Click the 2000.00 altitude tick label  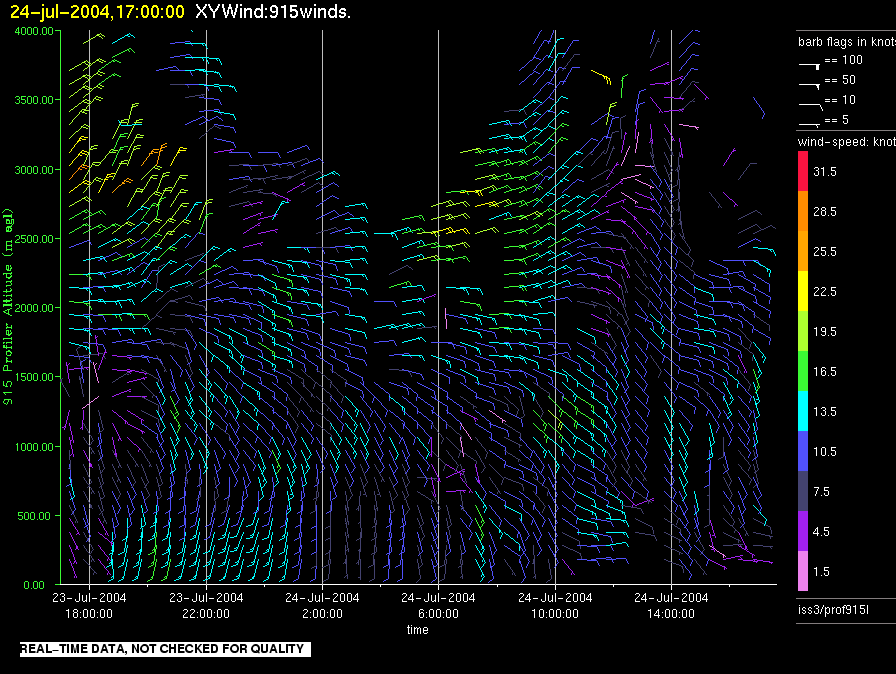[34, 308]
